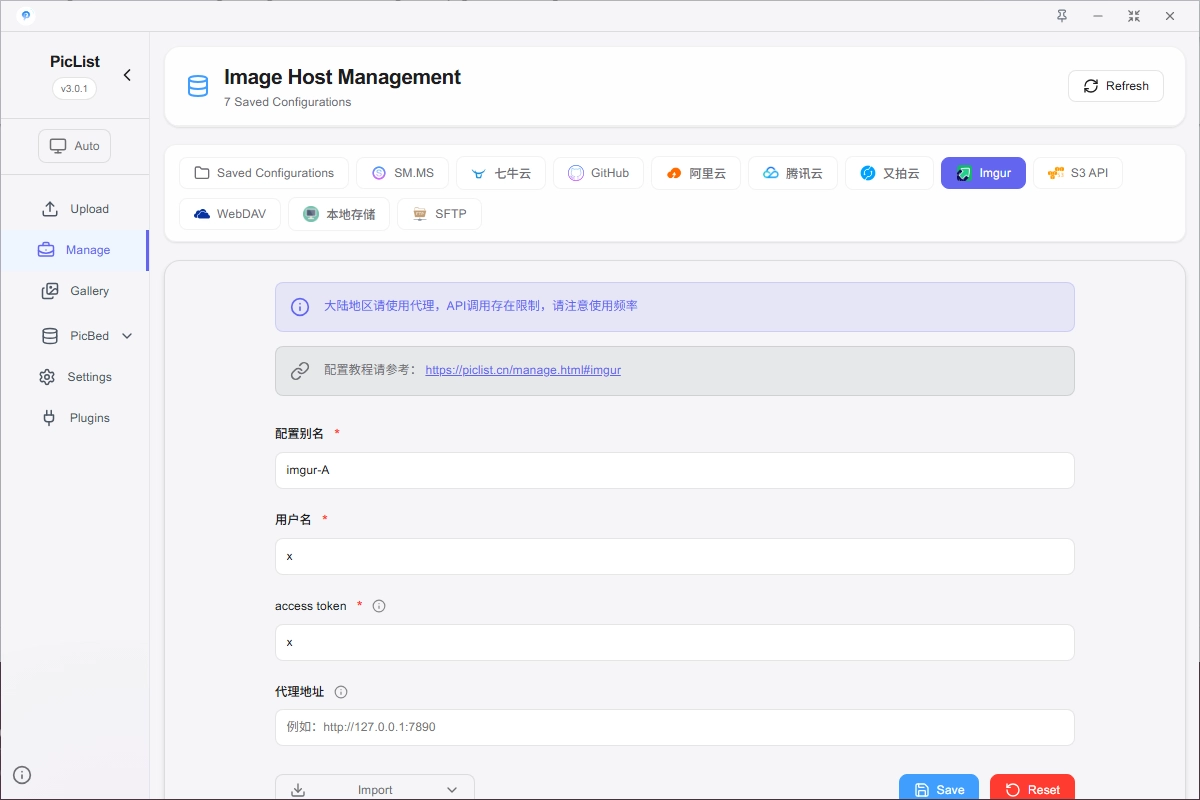Screen dimensions: 1200x800
Task: Select the 腾讯云 host tab
Action: 792,173
